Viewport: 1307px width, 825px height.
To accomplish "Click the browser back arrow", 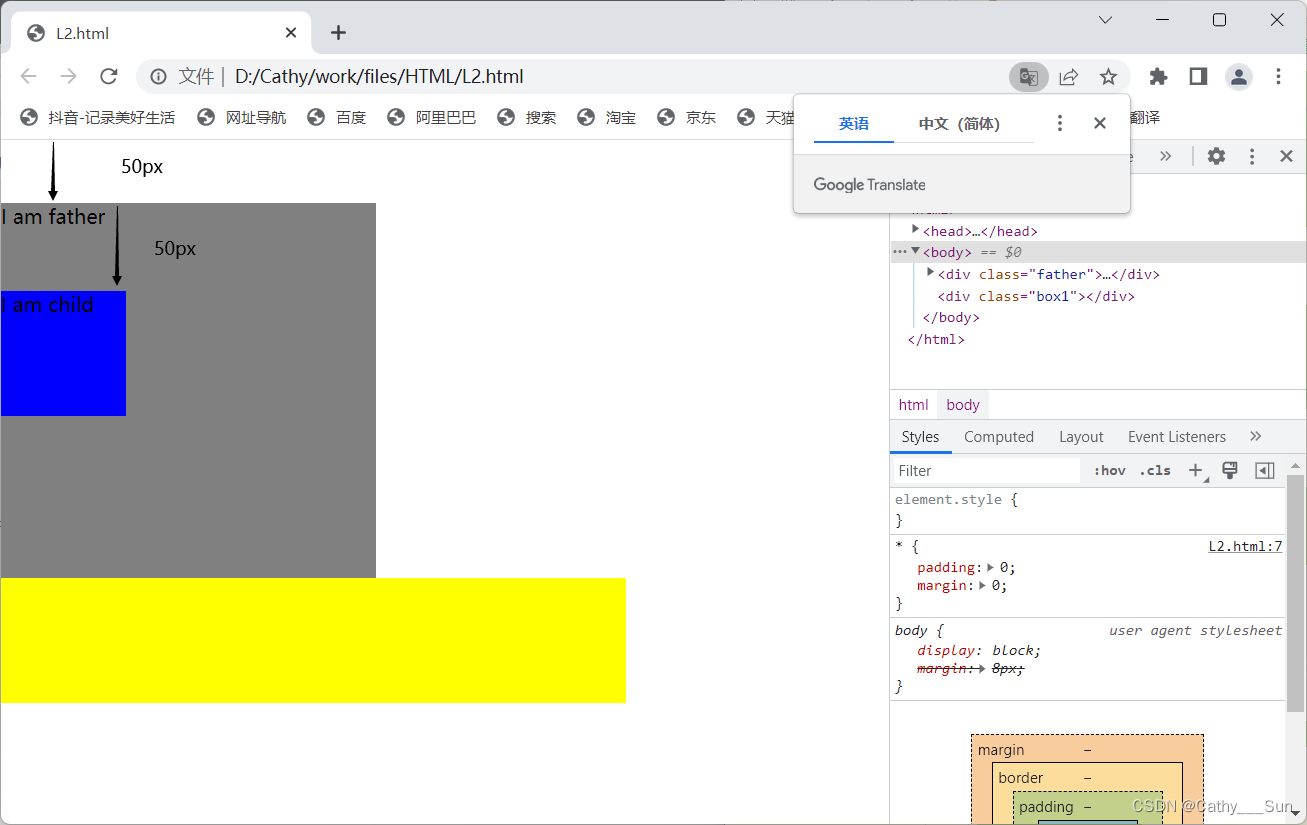I will 28,77.
